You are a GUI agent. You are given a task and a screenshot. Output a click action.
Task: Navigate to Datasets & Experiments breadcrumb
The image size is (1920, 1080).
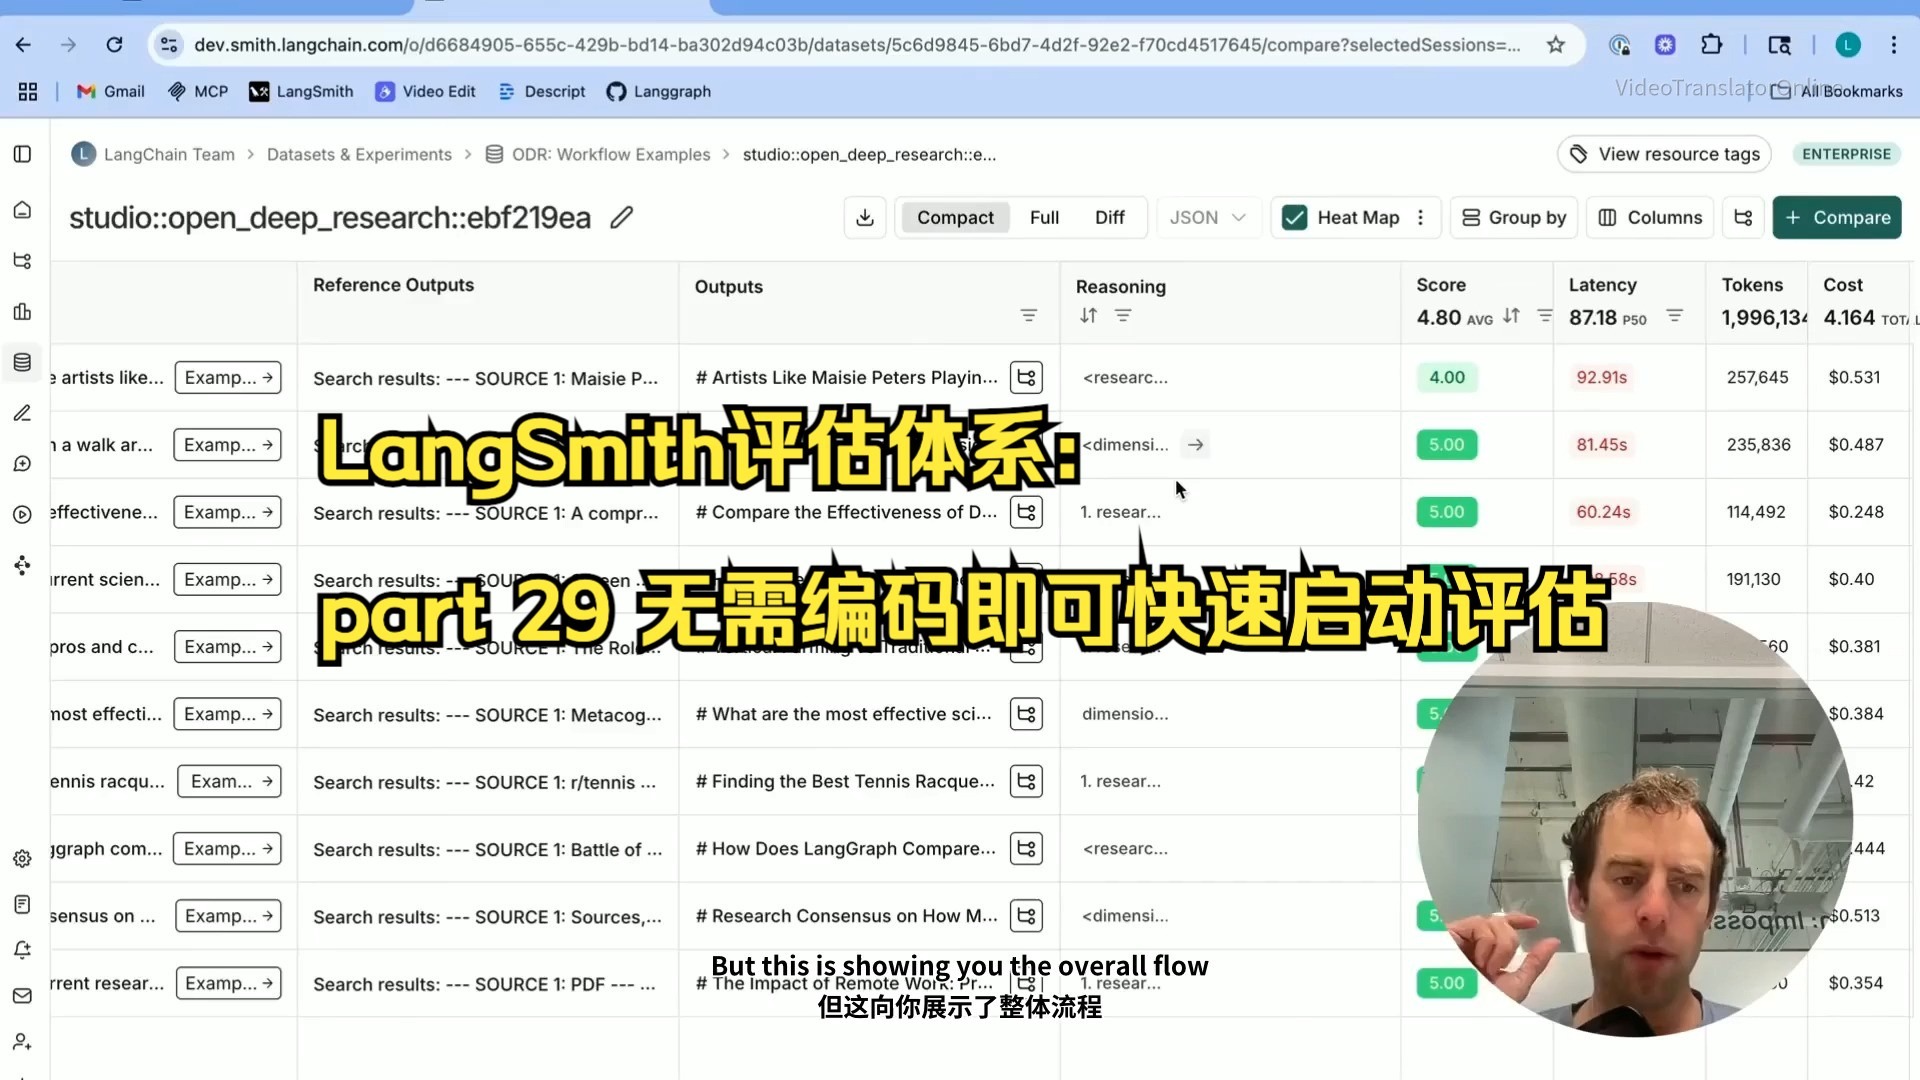point(359,154)
